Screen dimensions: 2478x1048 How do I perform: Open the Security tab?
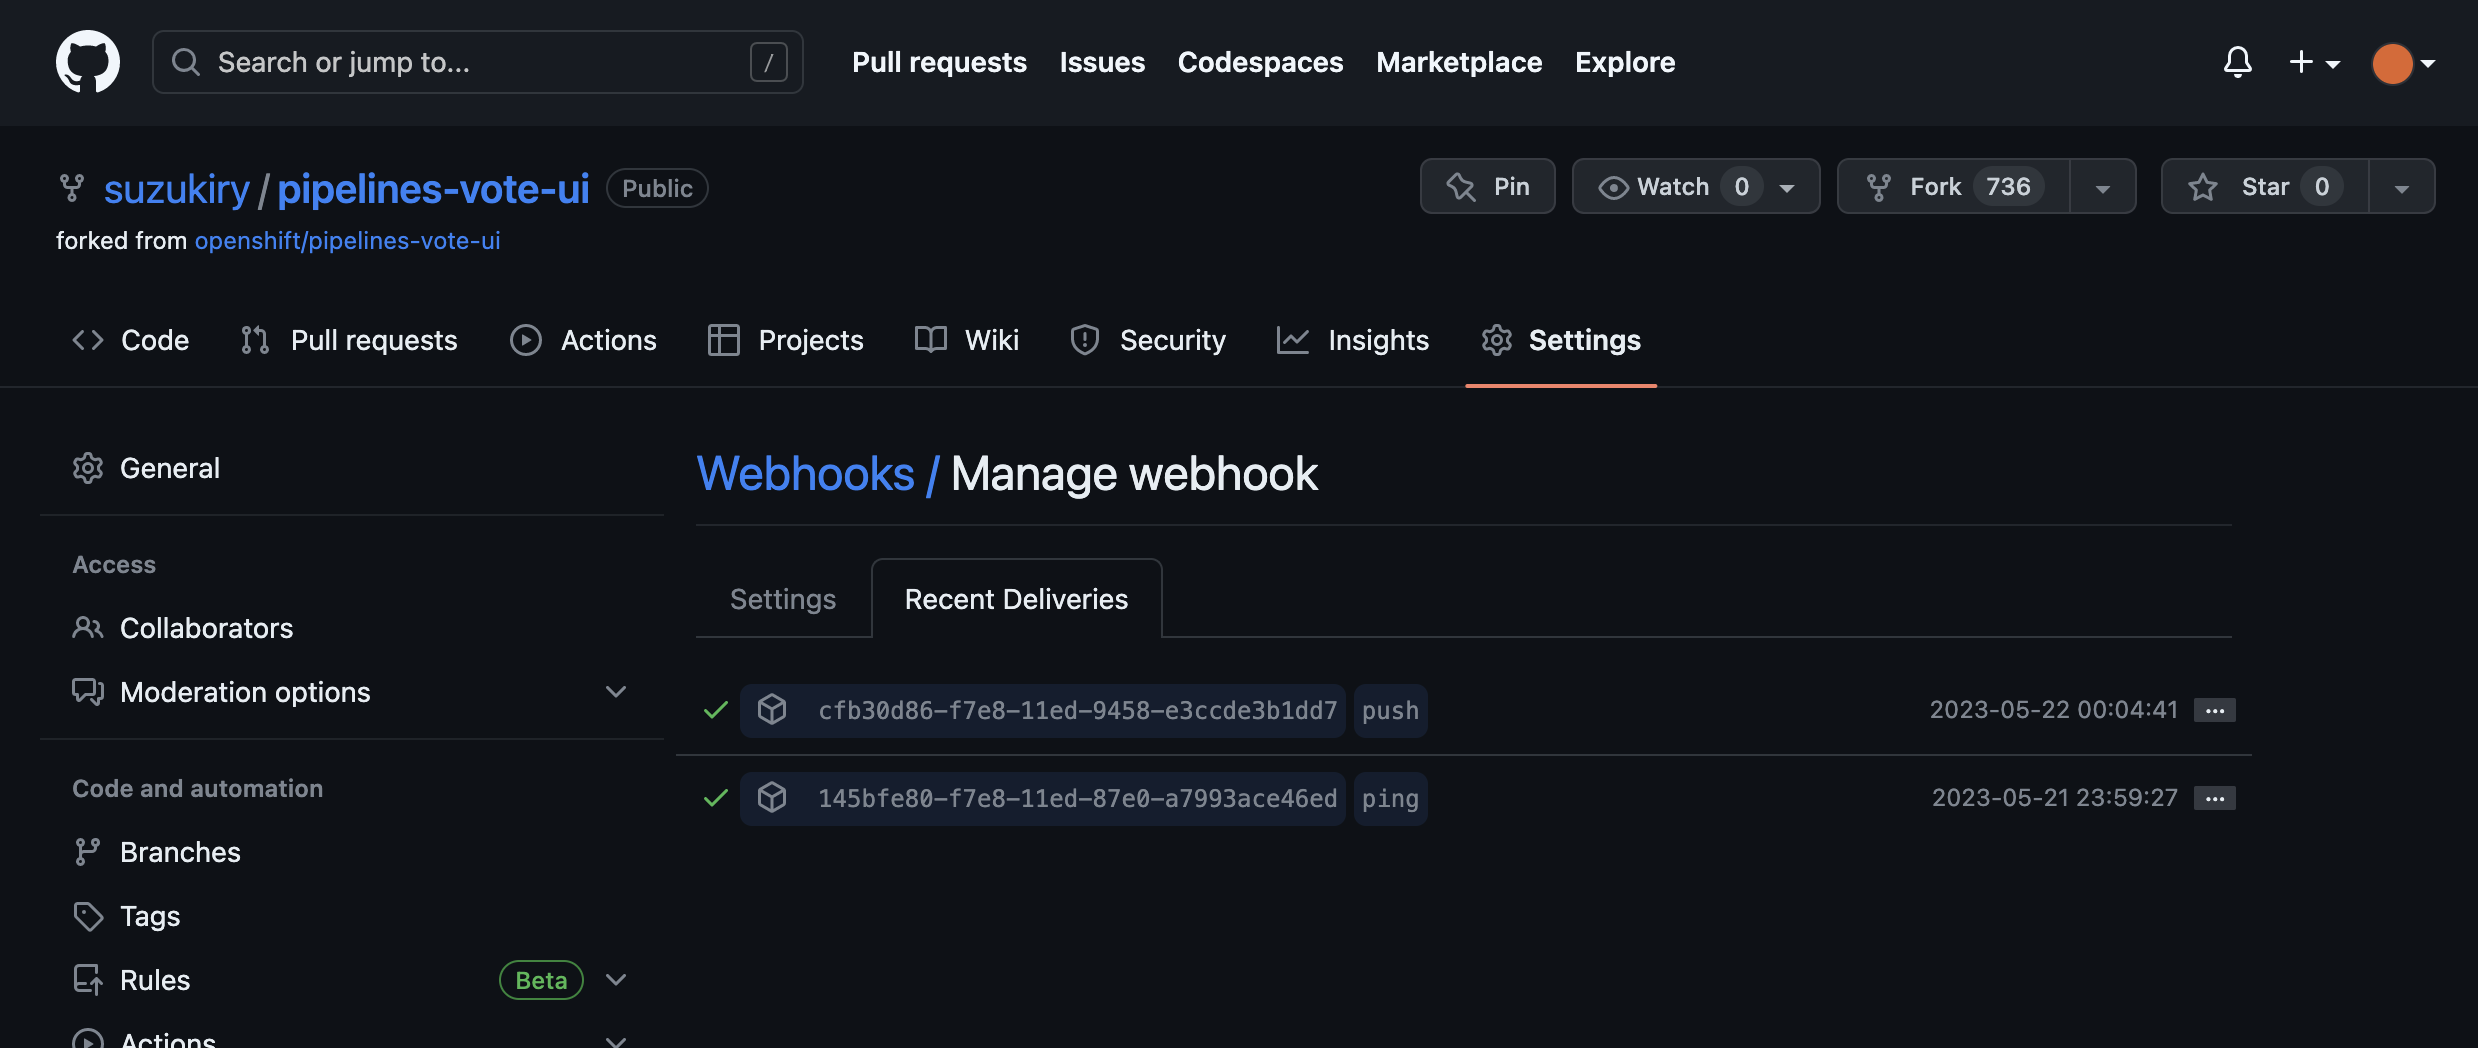(1147, 340)
